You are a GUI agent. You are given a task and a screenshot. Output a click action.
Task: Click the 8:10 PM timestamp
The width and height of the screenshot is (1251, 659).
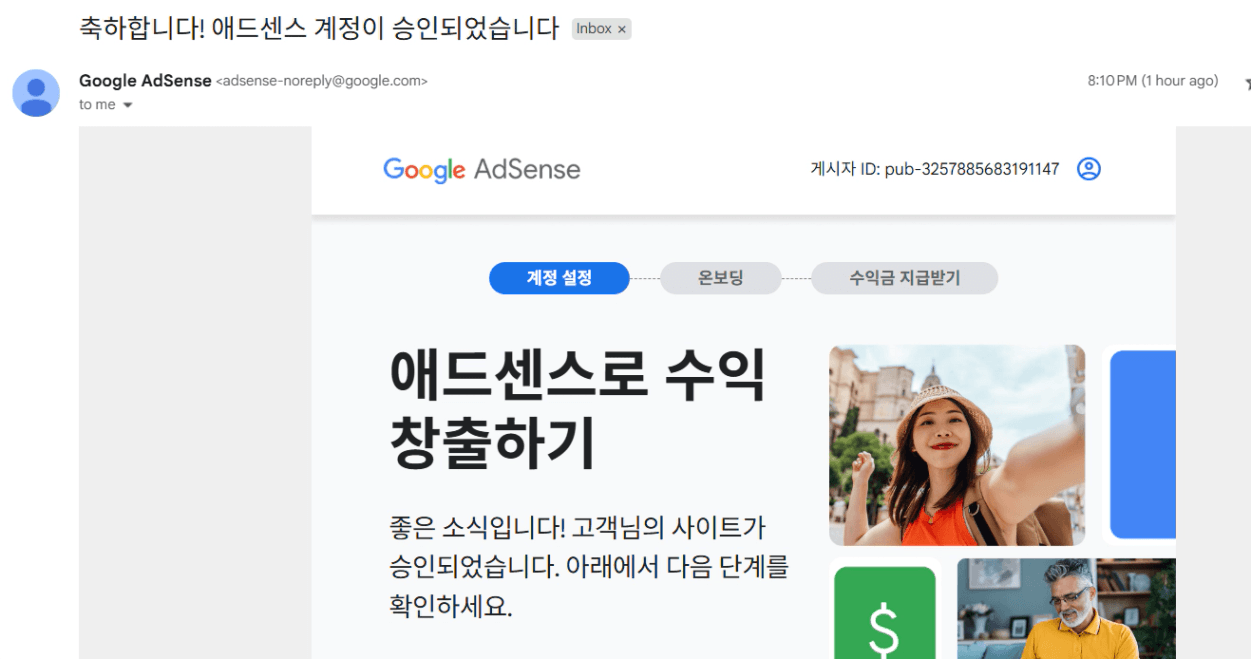click(x=1153, y=81)
